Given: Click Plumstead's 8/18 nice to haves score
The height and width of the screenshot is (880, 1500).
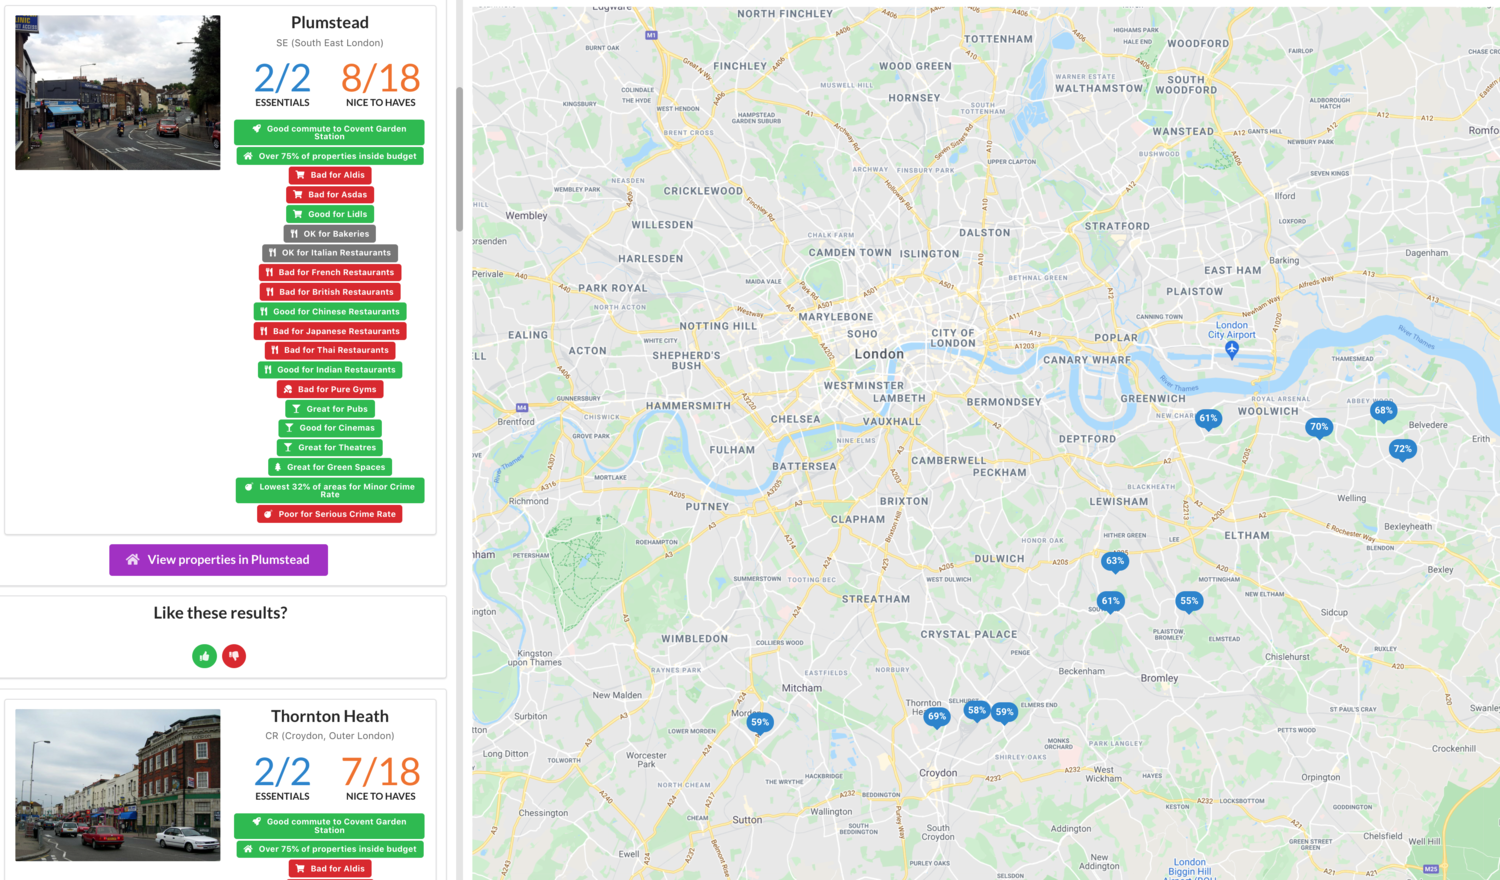Looking at the screenshot, I should point(380,78).
